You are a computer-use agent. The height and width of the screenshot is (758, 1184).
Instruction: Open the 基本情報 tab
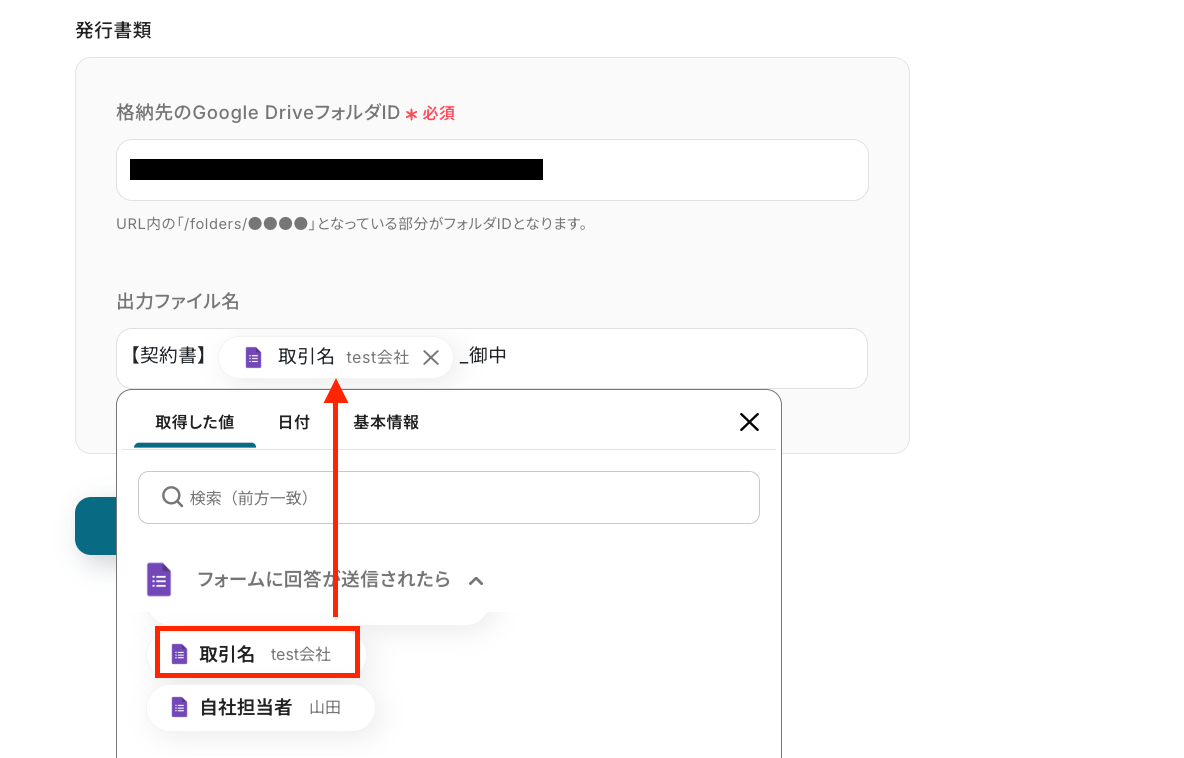(x=386, y=422)
